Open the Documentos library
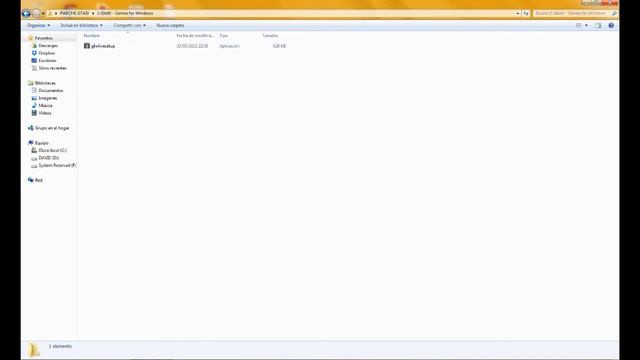 tap(51, 91)
